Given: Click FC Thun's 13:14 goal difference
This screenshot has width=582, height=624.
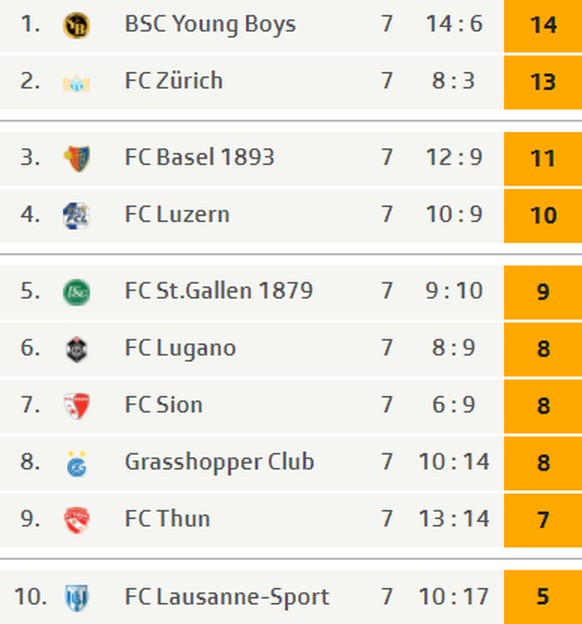Looking at the screenshot, I should [x=454, y=519].
